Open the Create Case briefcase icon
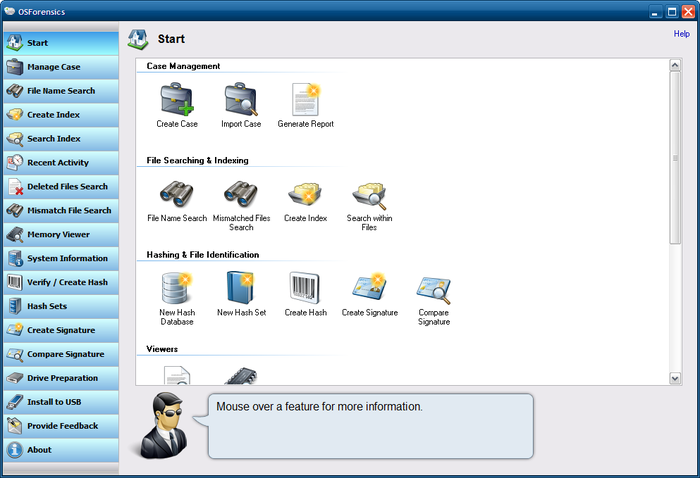 tap(177, 99)
